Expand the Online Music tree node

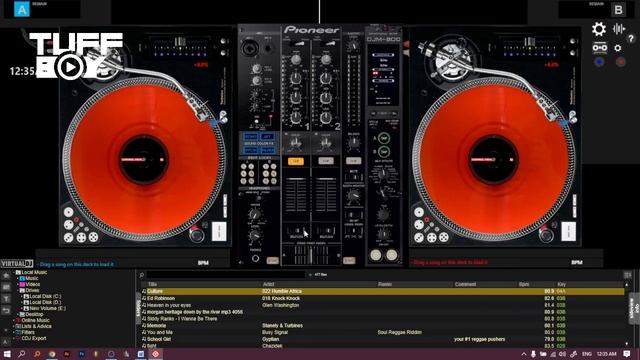tap(13, 320)
